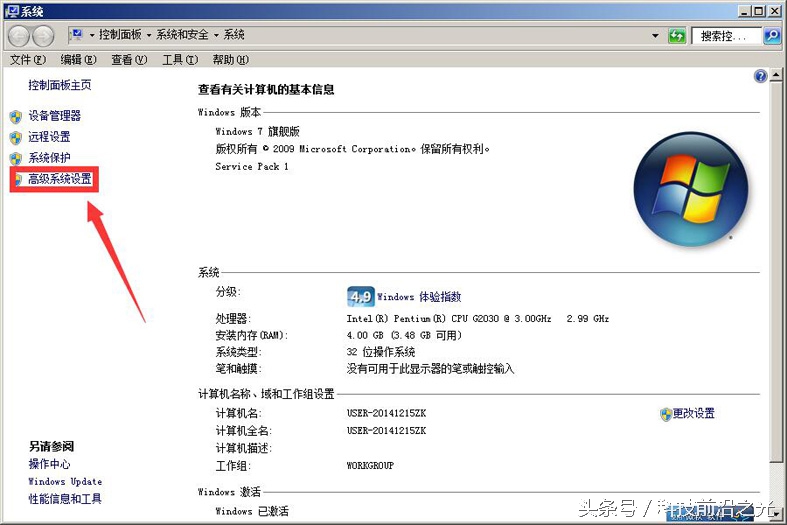Click the shield icon beside 远程设置
This screenshot has height=525, width=787.
[16, 138]
